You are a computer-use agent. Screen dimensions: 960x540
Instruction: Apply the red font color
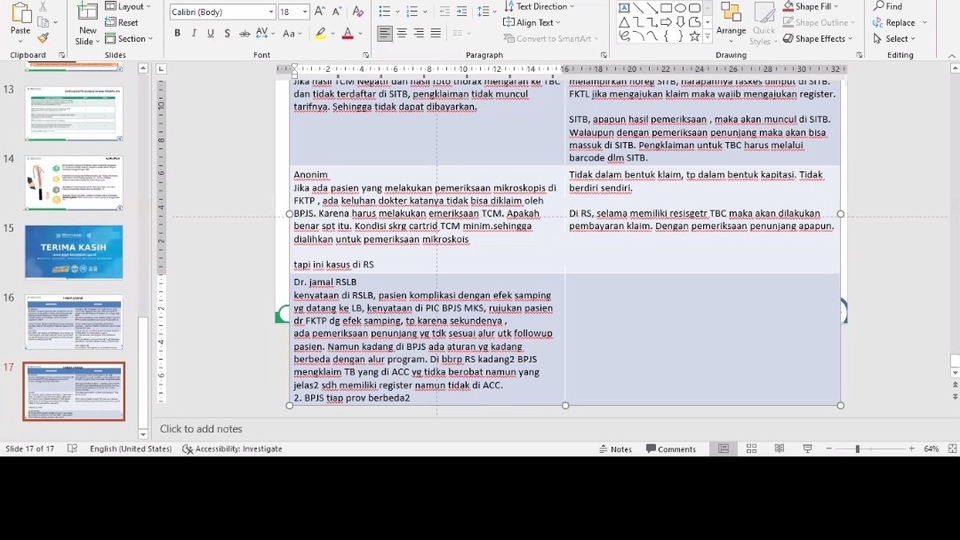coord(348,34)
